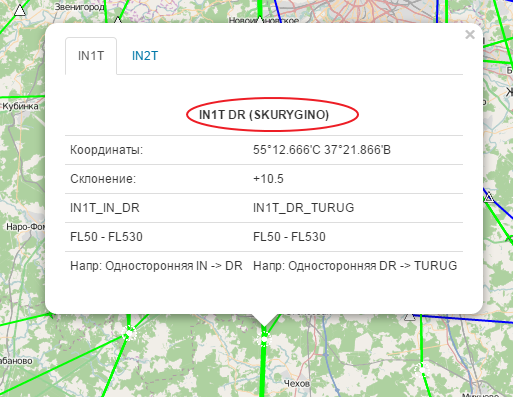Switch to the IN2T tab
This screenshot has width=513, height=397.
tap(145, 56)
